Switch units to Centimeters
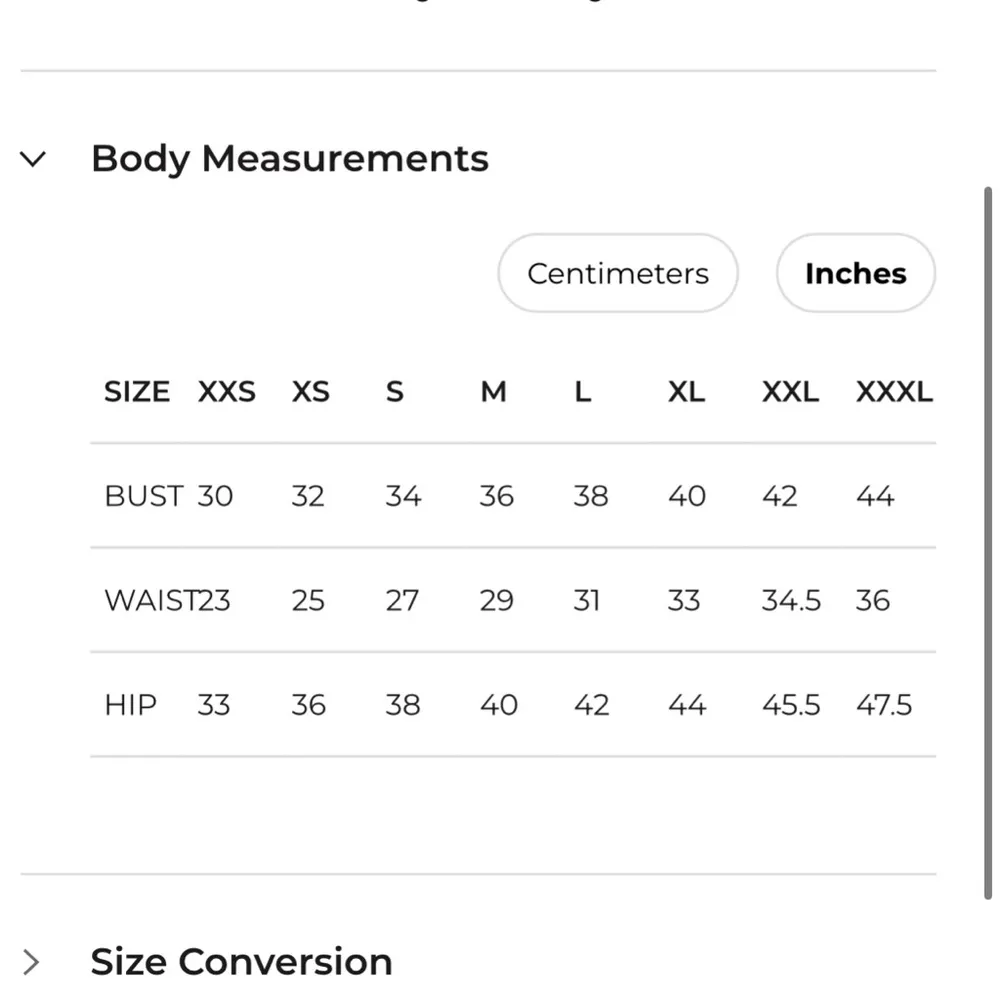The height and width of the screenshot is (1000, 1000). pos(617,274)
